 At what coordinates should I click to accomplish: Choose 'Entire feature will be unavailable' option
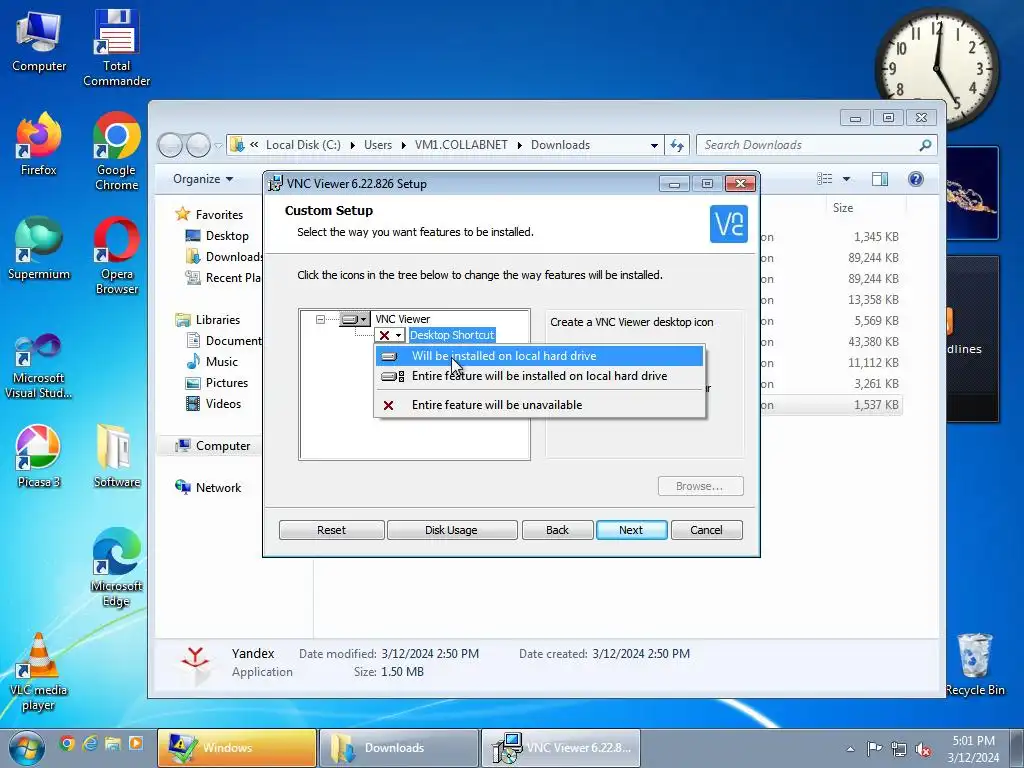[539, 405]
